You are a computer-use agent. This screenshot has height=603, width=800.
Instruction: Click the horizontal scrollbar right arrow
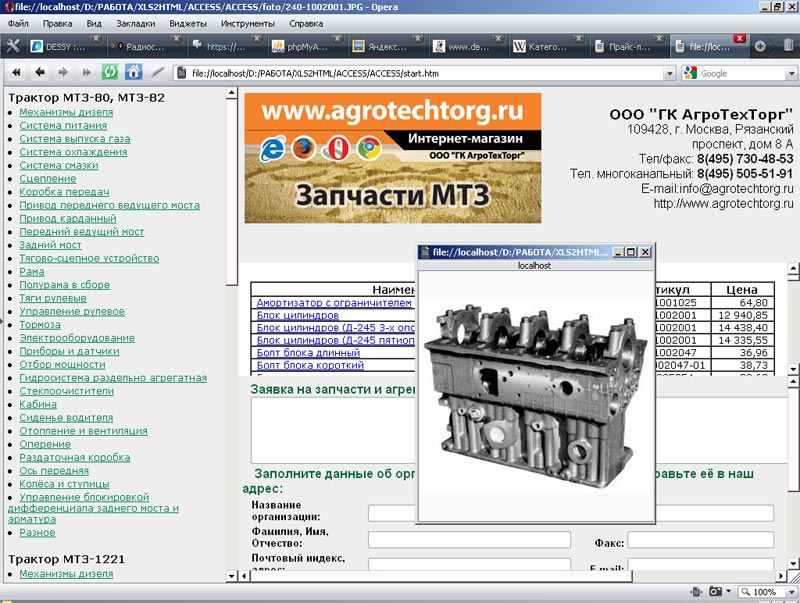780,576
